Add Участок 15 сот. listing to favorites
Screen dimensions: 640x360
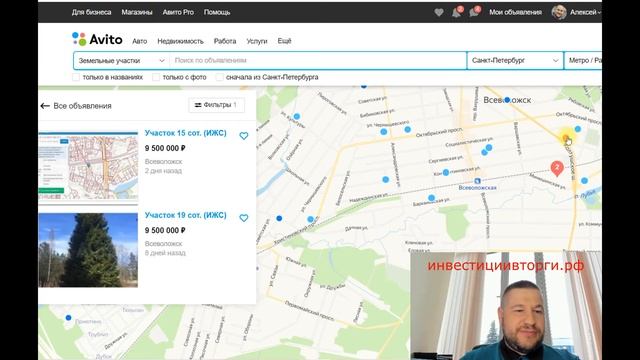click(x=244, y=136)
